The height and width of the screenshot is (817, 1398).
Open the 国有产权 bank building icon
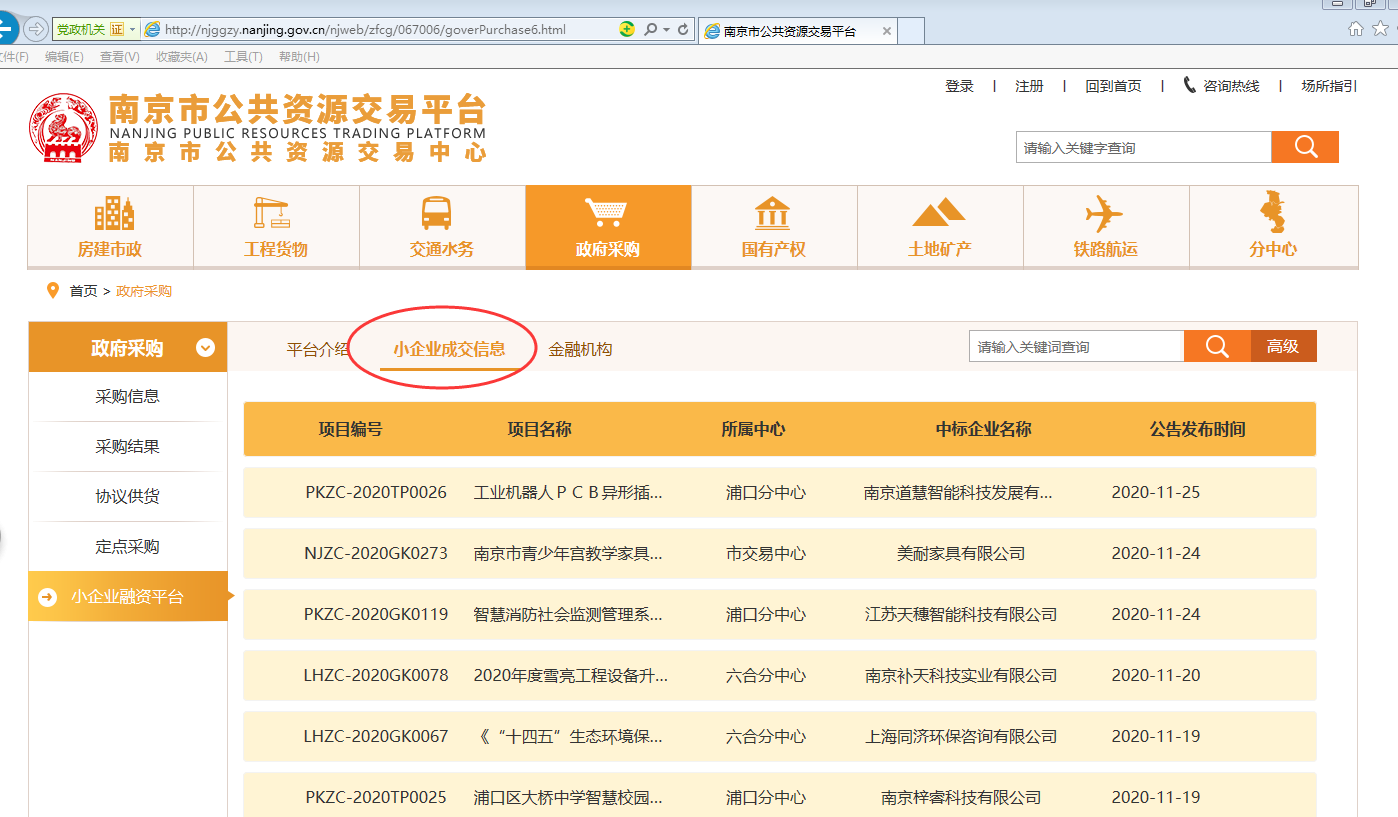pyautogui.click(x=772, y=213)
